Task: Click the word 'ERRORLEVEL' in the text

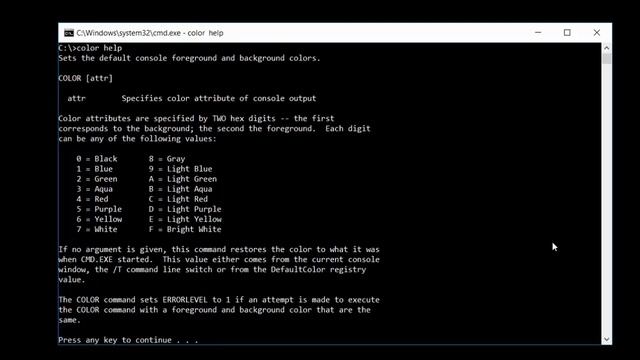Action: pyautogui.click(x=185, y=300)
